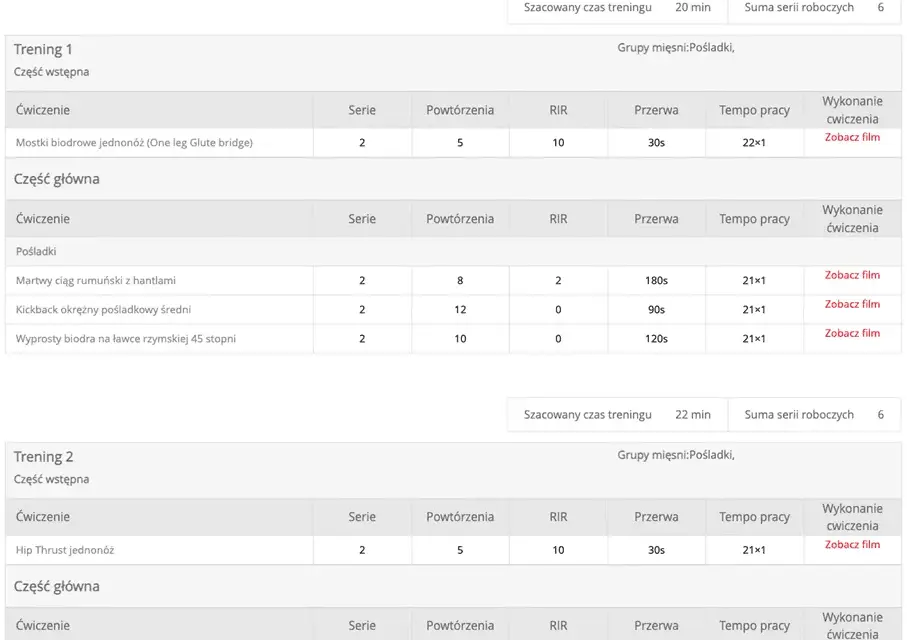Click 21×1 tempo value for Hip Thrust
The height and width of the screenshot is (640, 907).
point(754,550)
